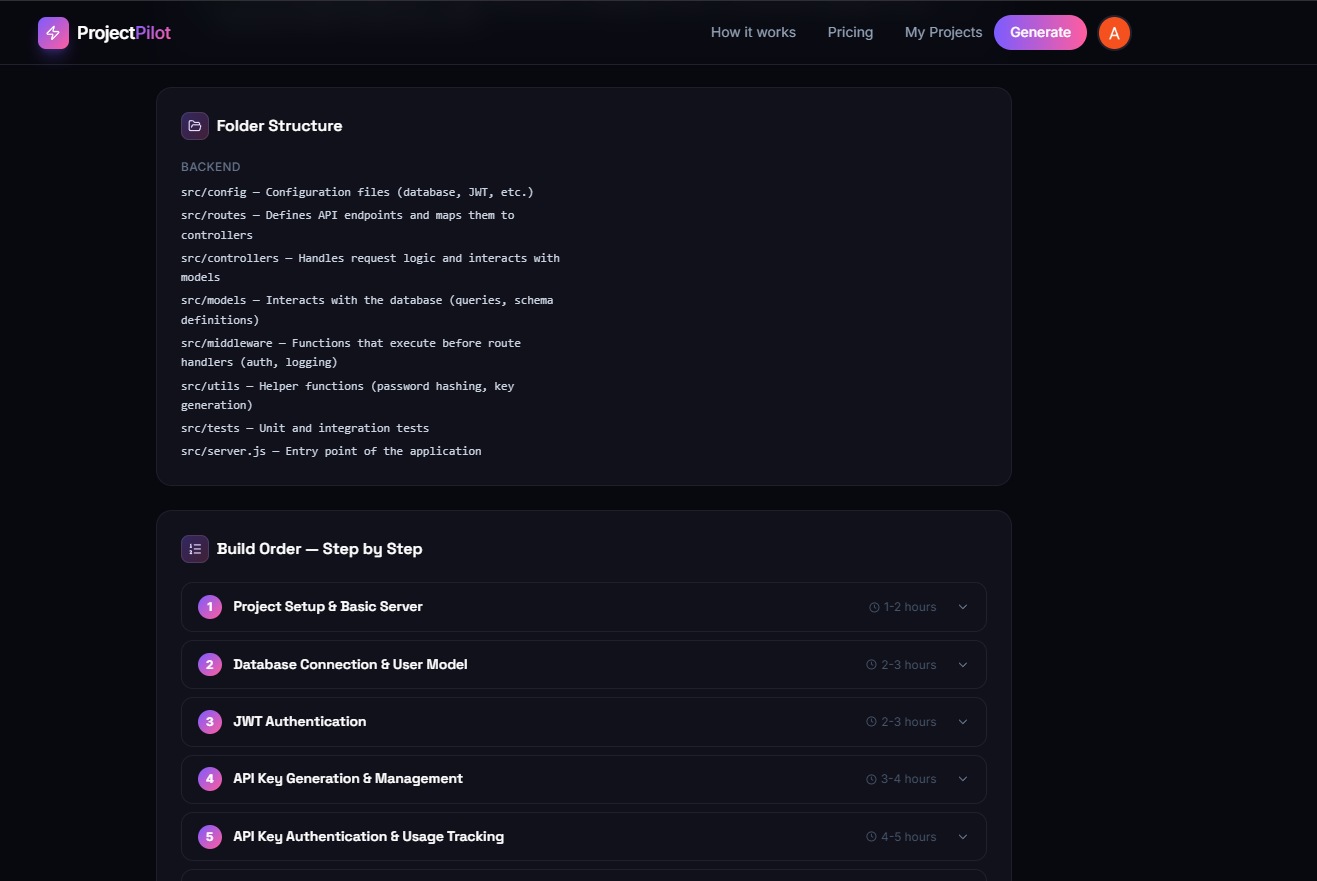Screen dimensions: 1317x881
Task: Click step number 5 badge
Action: pos(210,837)
